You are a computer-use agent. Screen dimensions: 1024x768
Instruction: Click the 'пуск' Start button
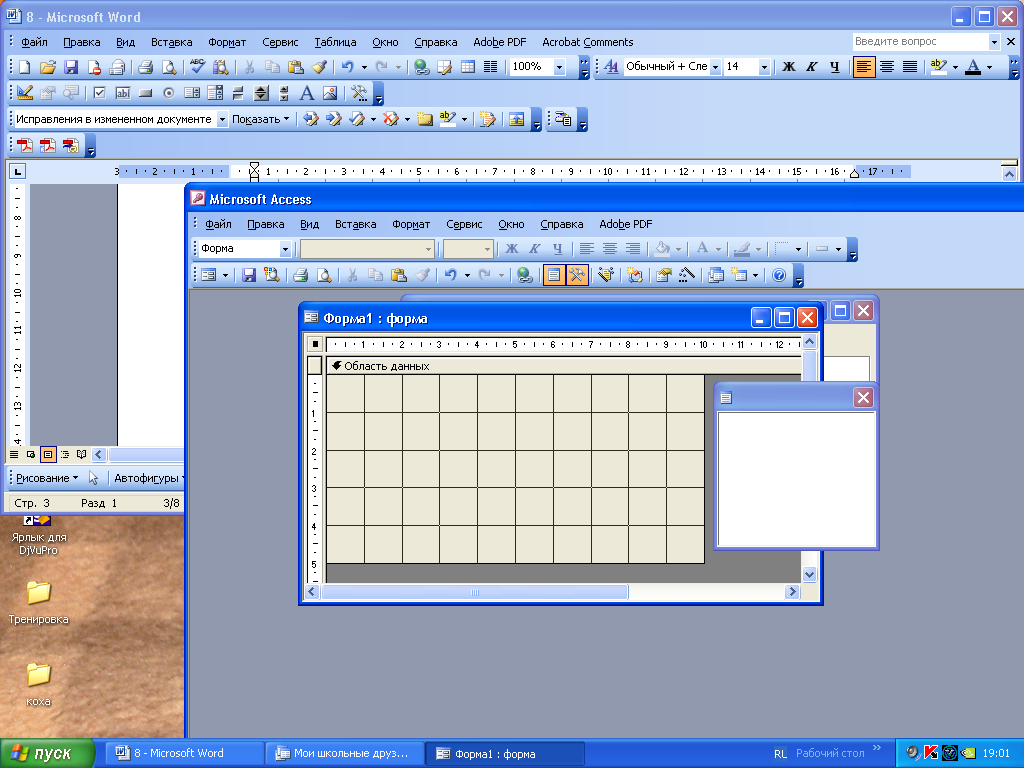47,753
